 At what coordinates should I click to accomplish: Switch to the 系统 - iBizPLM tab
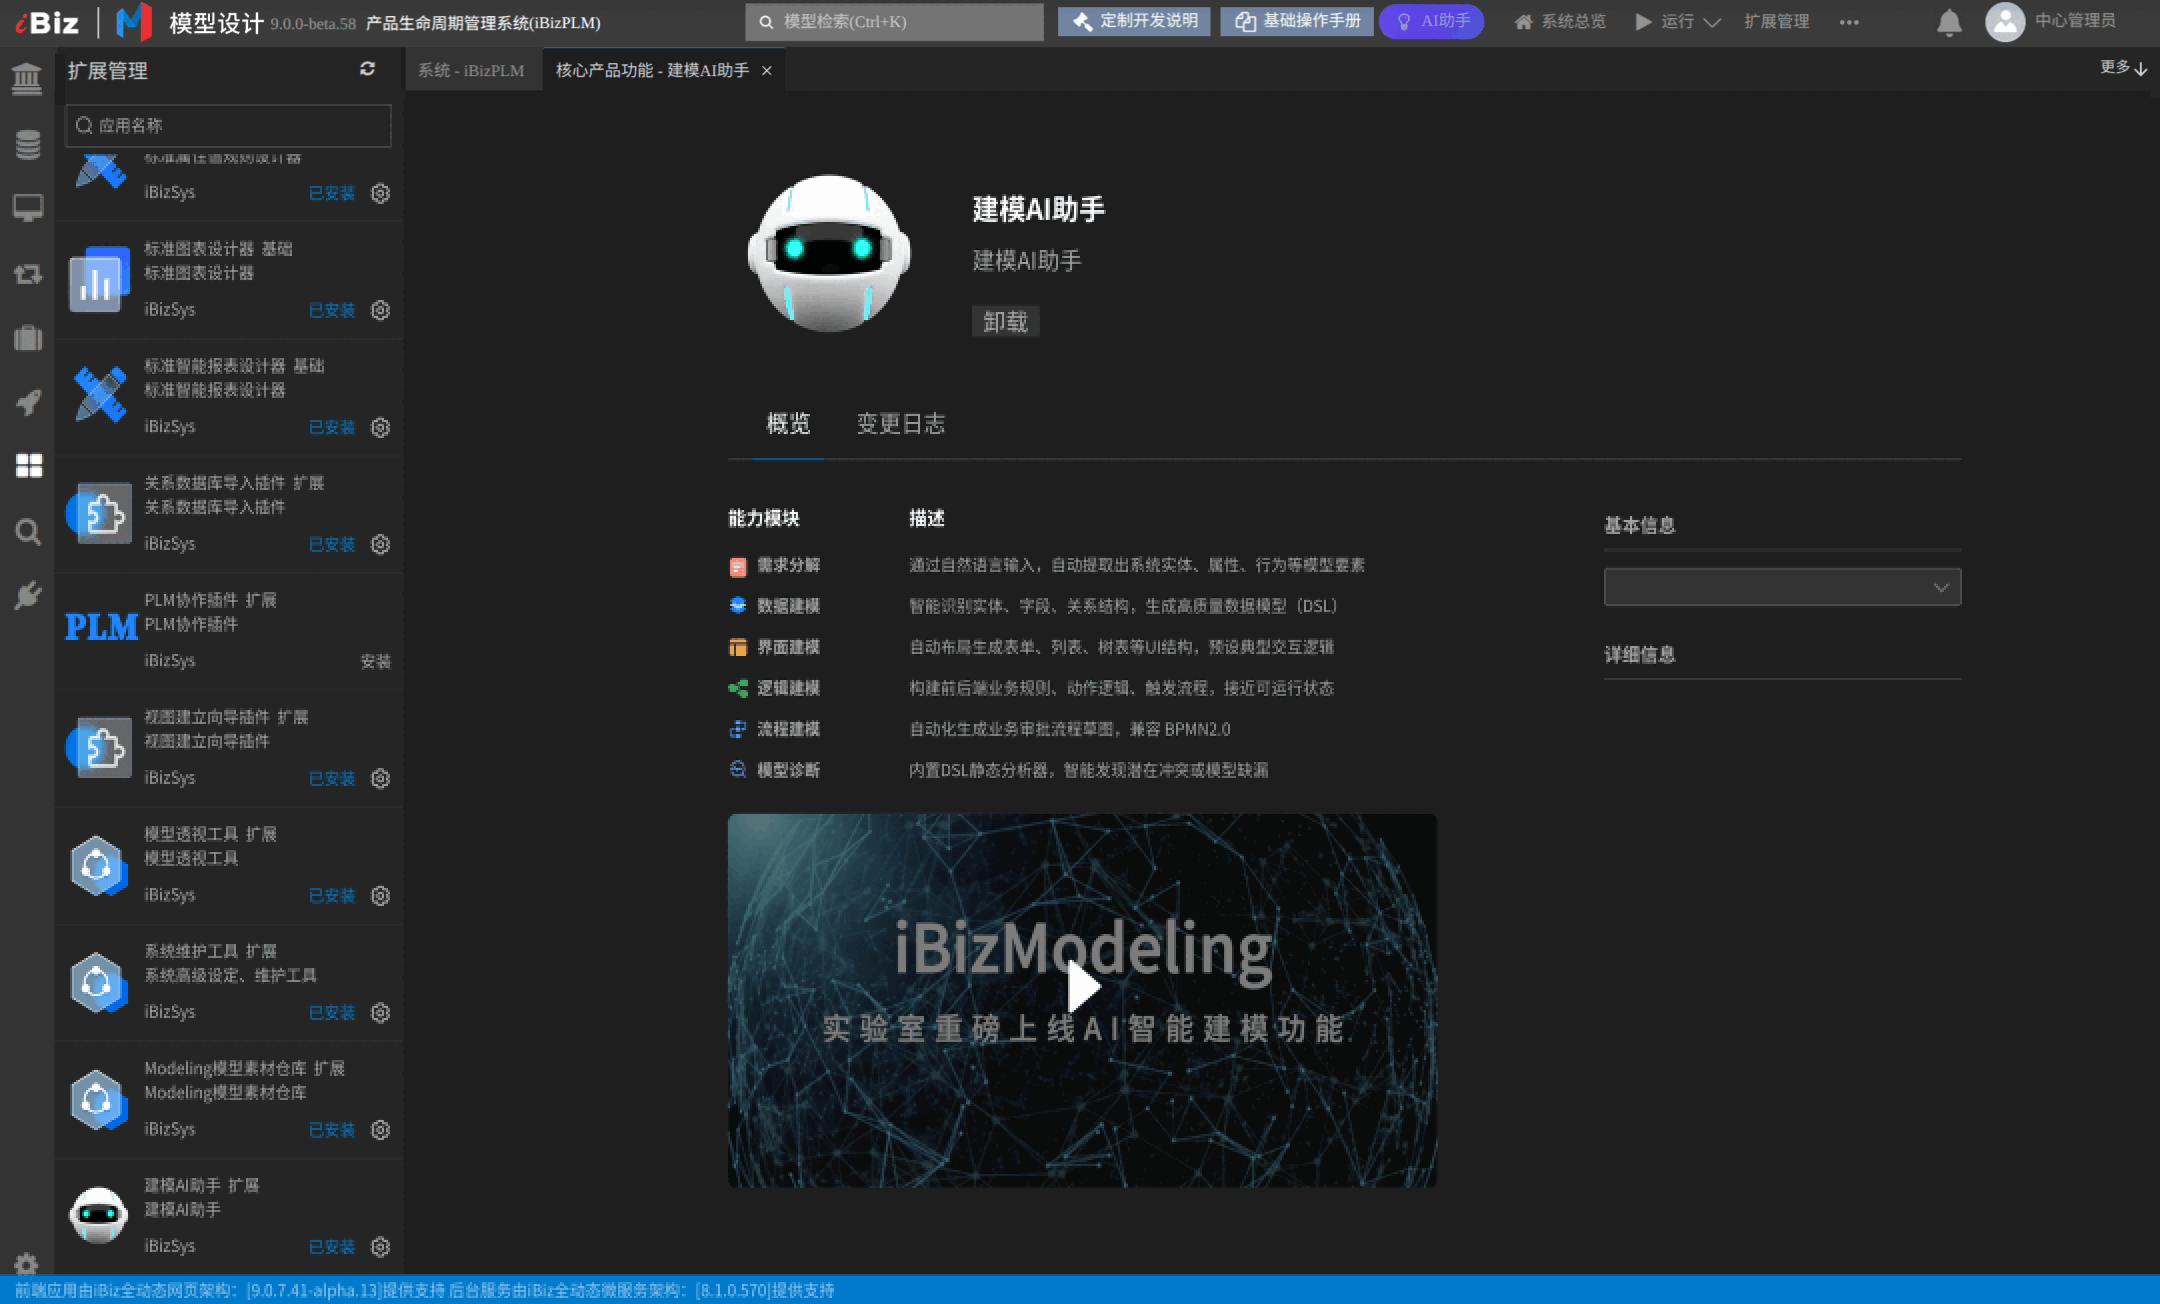point(471,70)
